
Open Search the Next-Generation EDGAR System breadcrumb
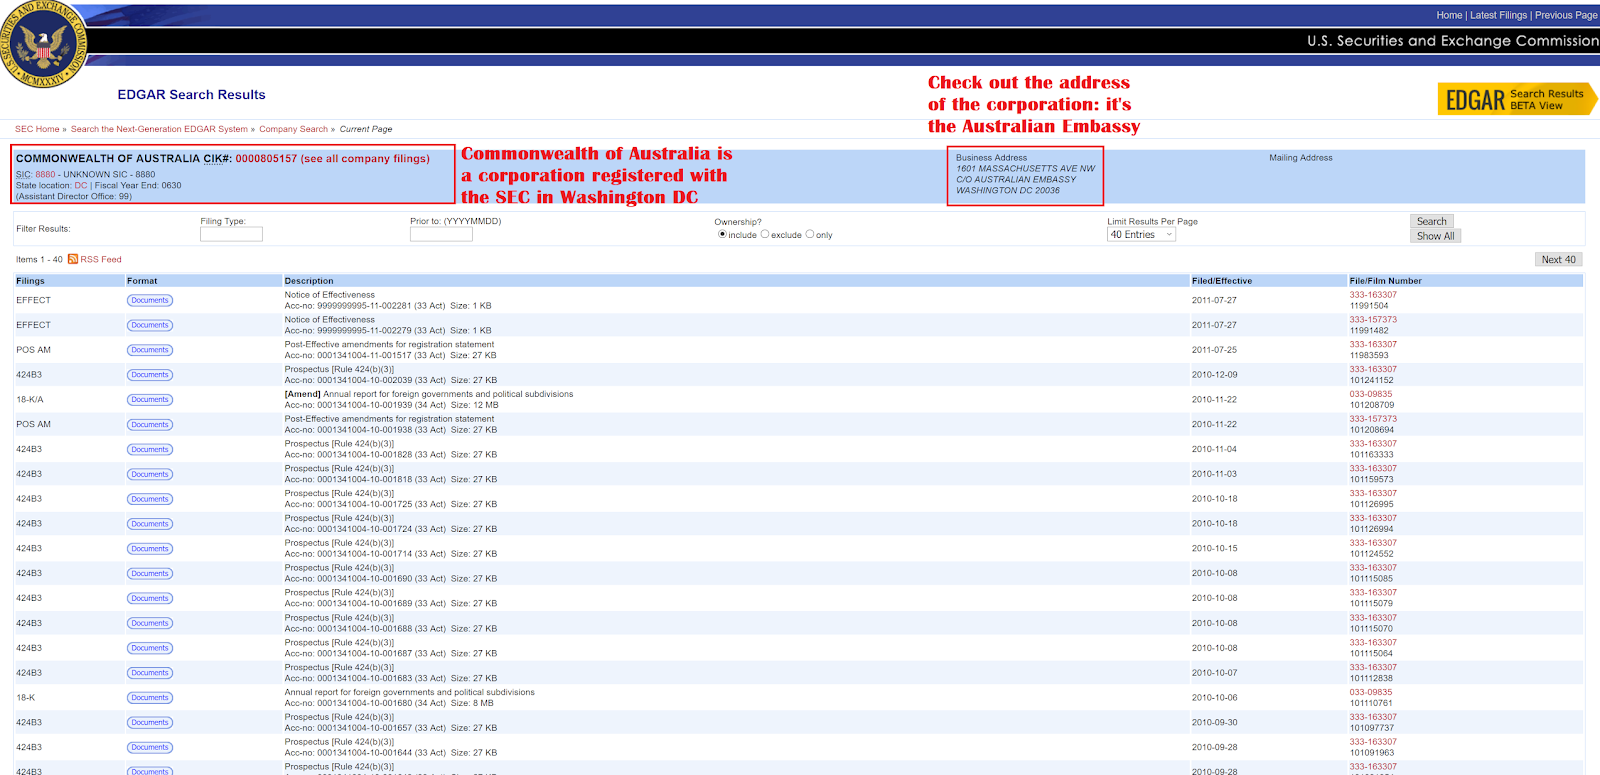[x=159, y=129]
